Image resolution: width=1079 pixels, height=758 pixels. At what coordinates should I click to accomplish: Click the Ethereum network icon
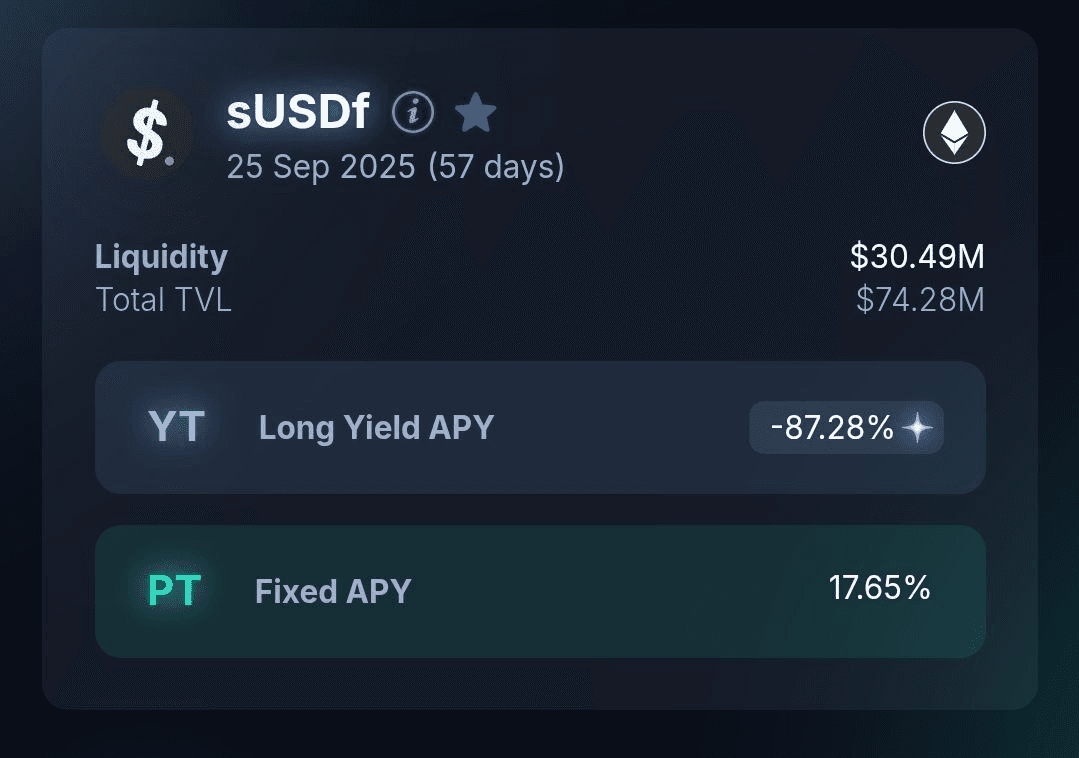pos(954,133)
